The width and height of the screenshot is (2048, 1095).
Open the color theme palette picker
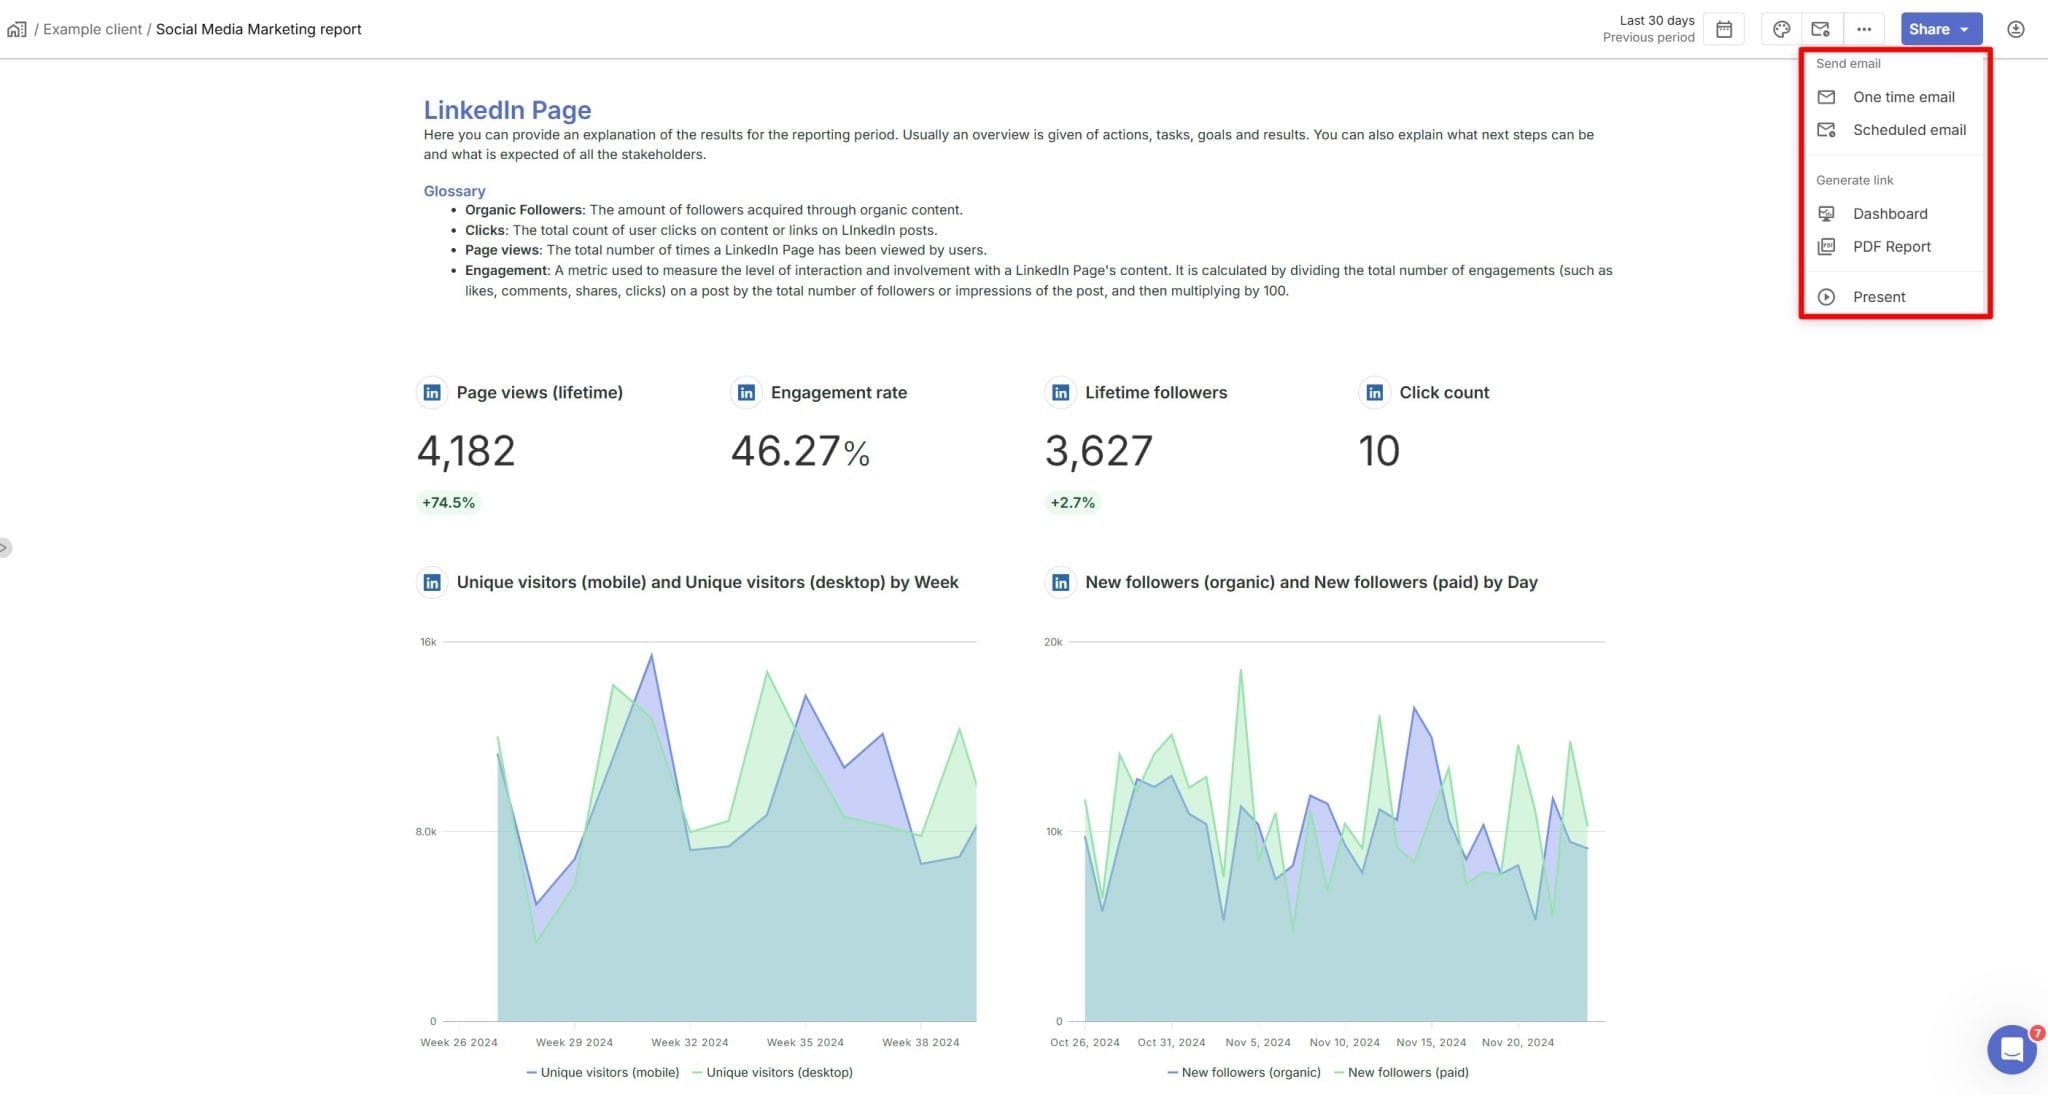pyautogui.click(x=1781, y=29)
